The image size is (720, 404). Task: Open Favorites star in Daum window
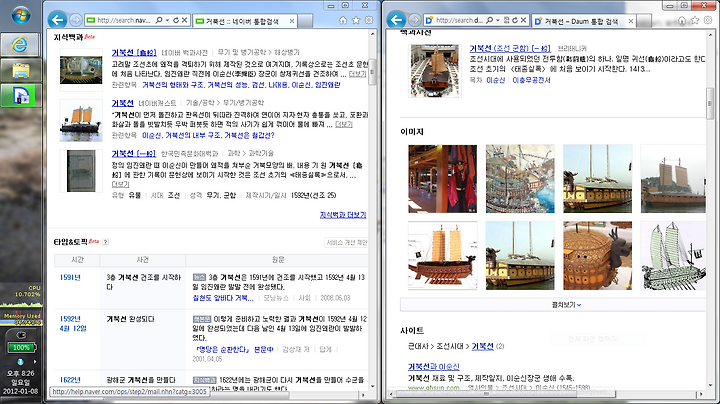pos(695,20)
